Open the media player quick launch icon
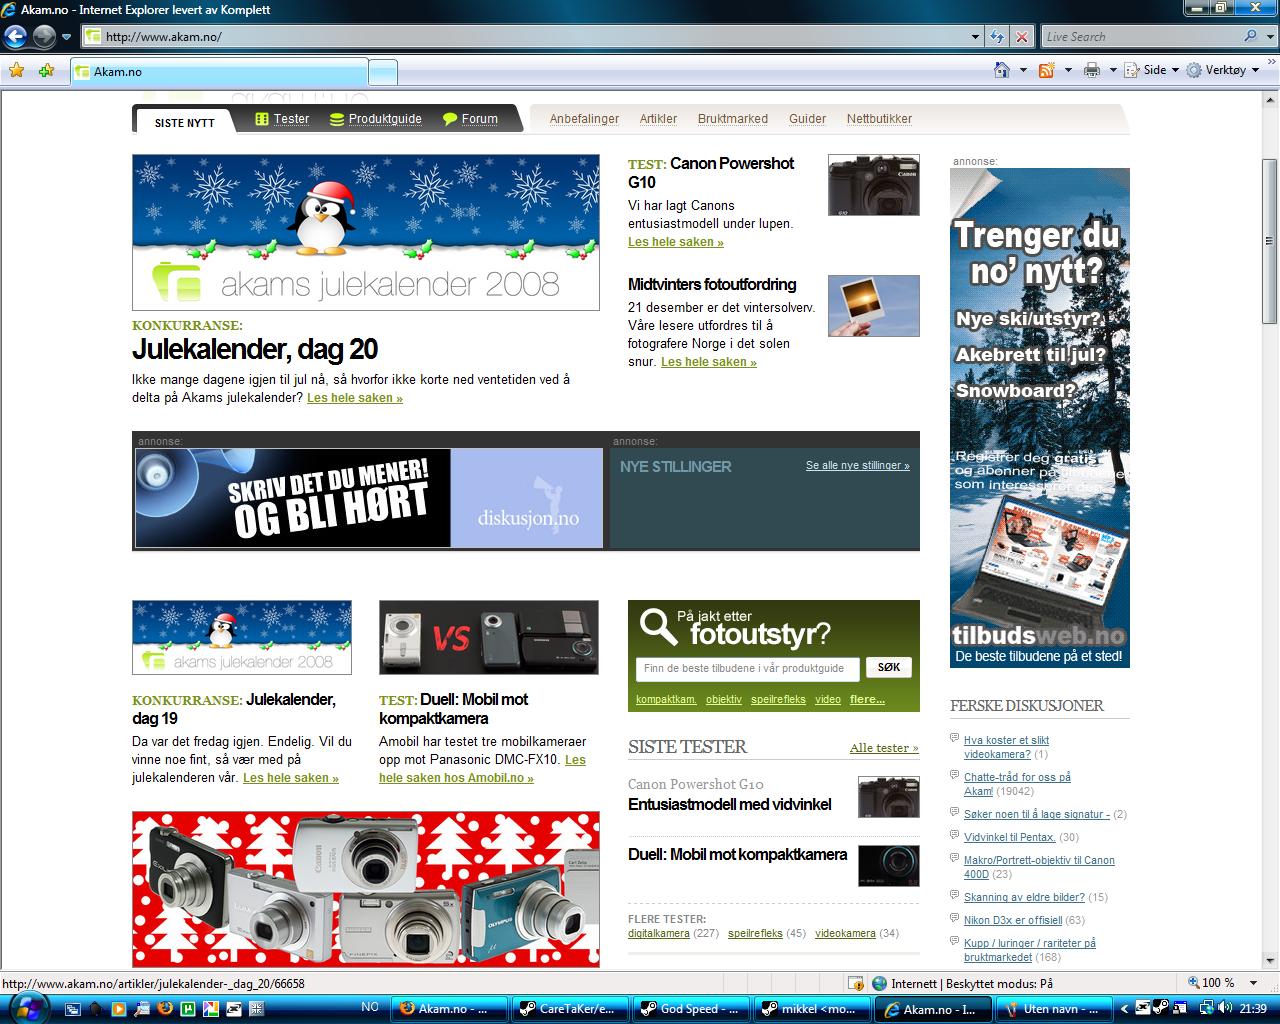This screenshot has width=1280, height=1024. click(118, 1009)
